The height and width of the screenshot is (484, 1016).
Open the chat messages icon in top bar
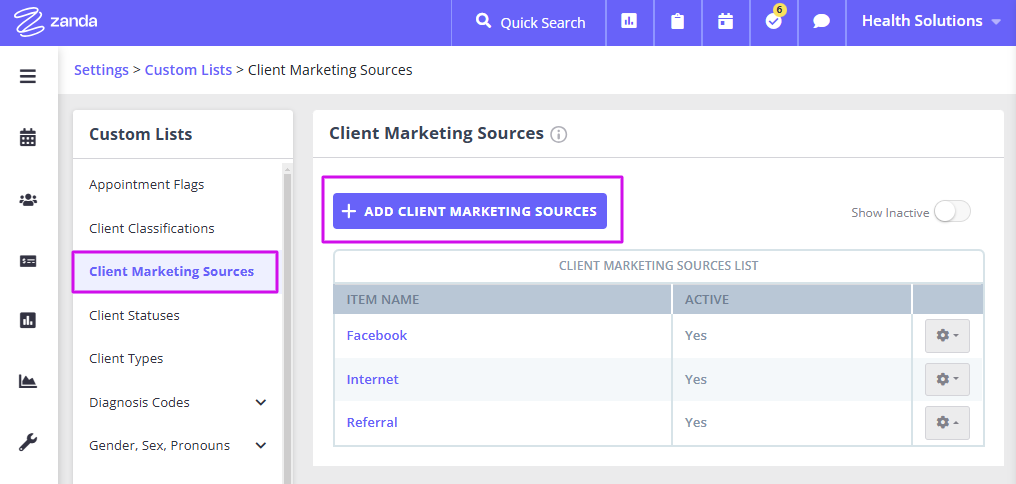(x=822, y=21)
